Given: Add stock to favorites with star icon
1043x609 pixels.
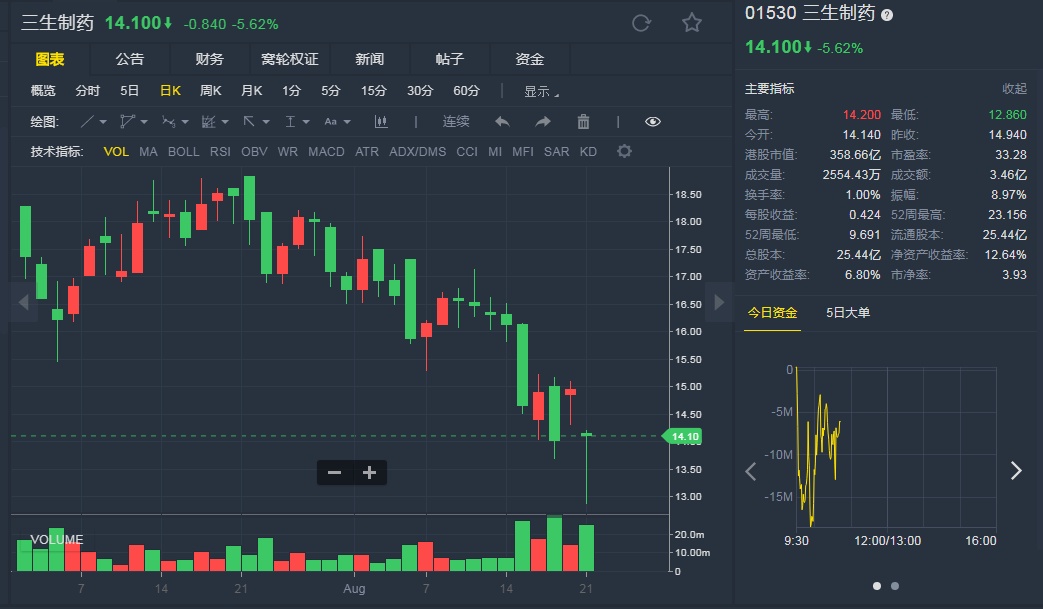Looking at the screenshot, I should coord(692,23).
